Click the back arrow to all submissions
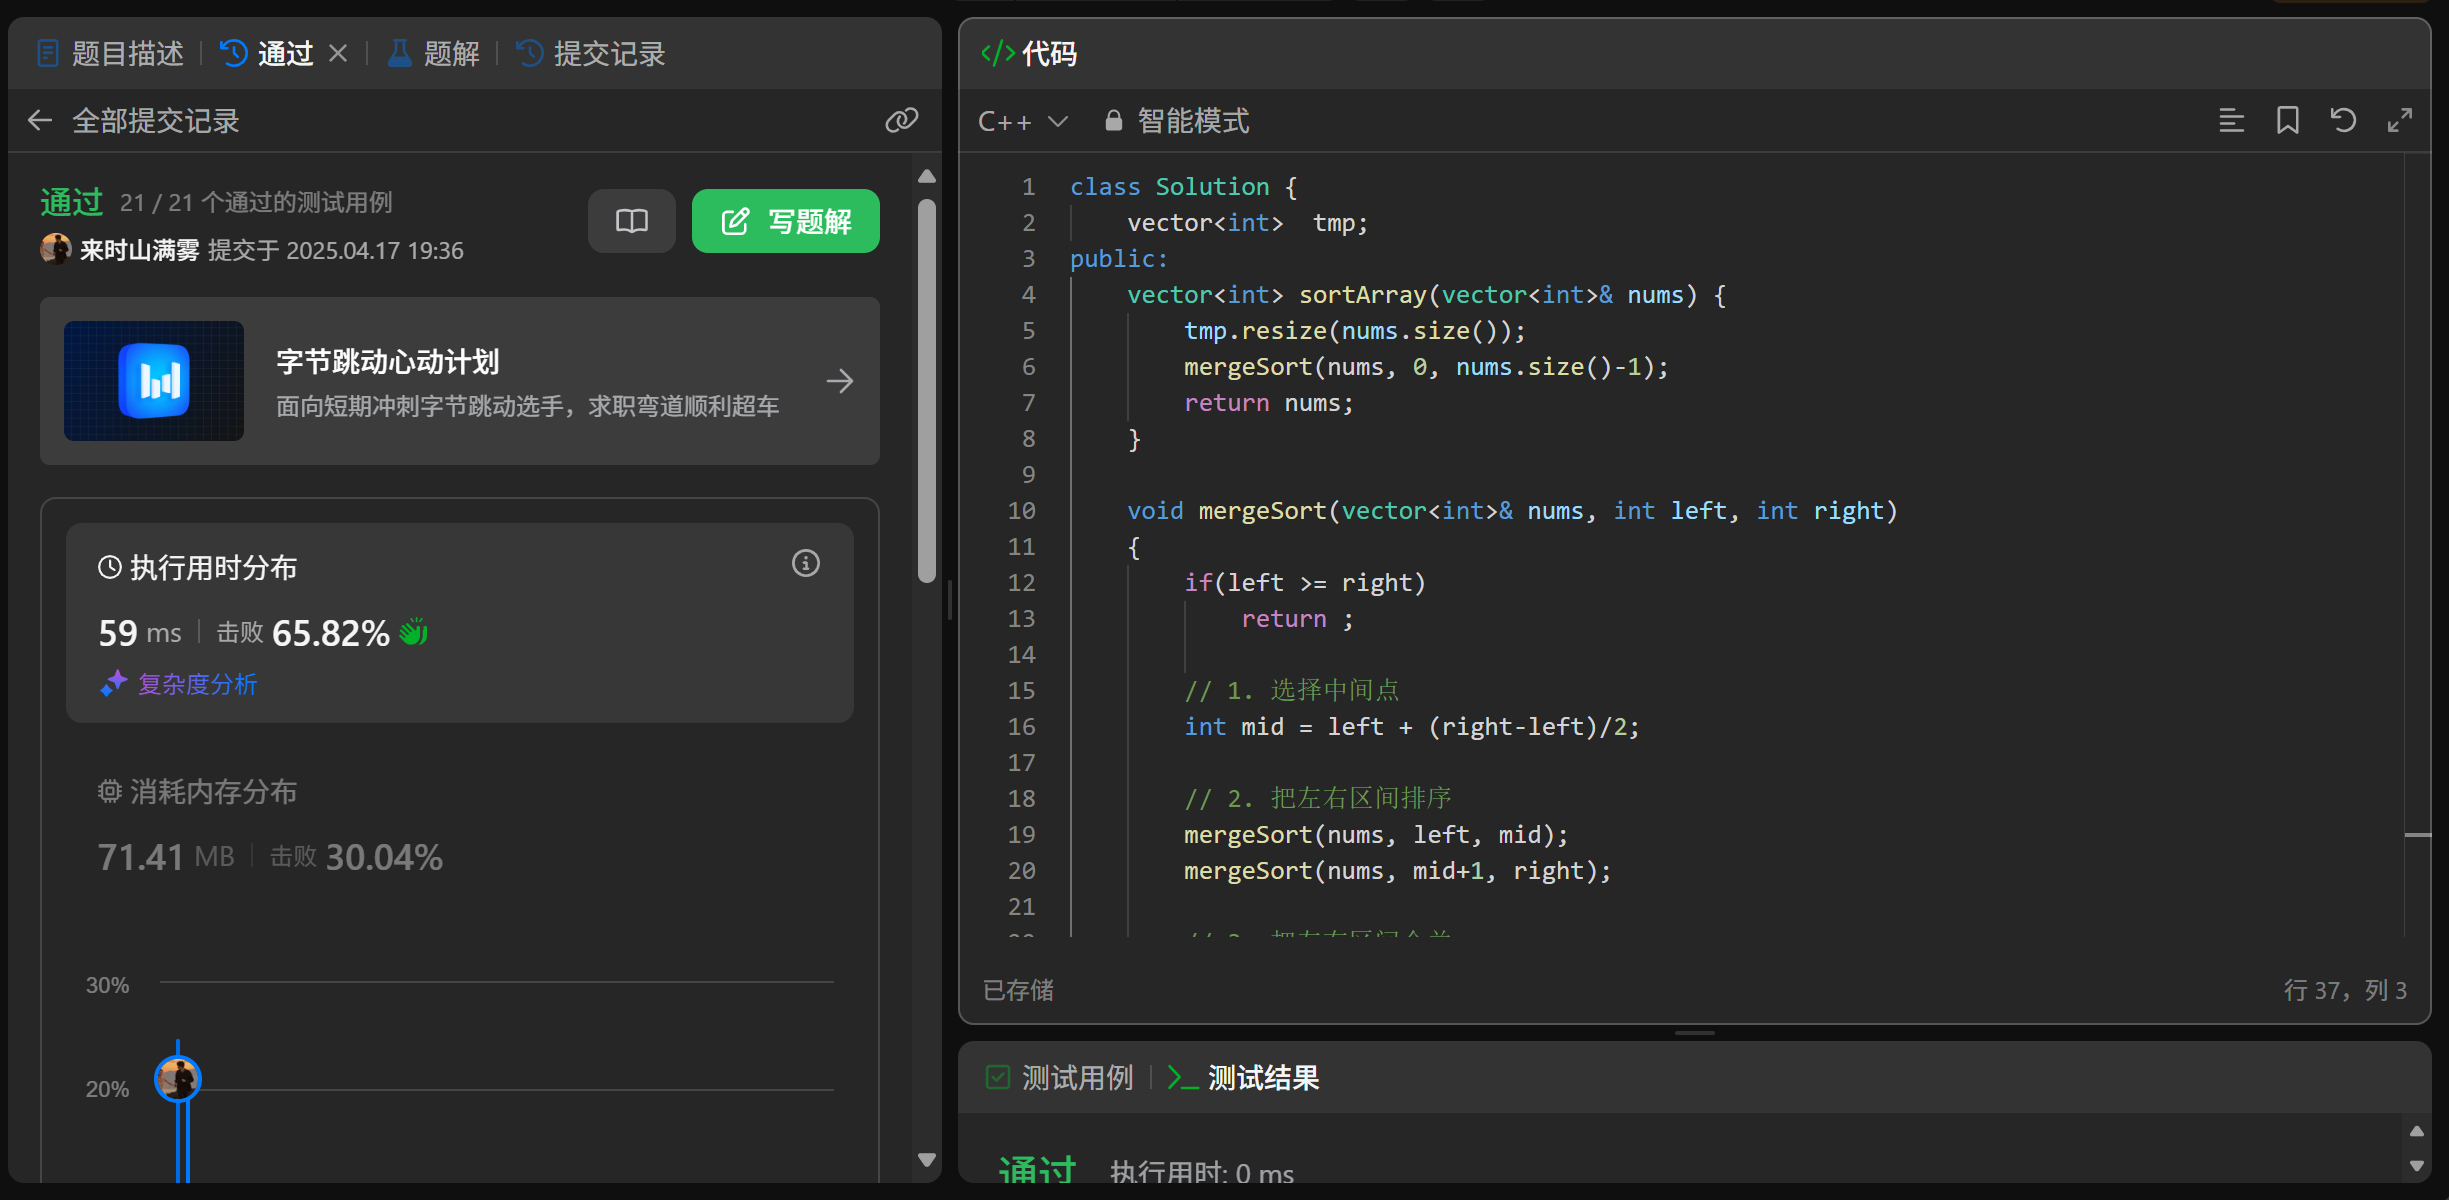 point(40,121)
